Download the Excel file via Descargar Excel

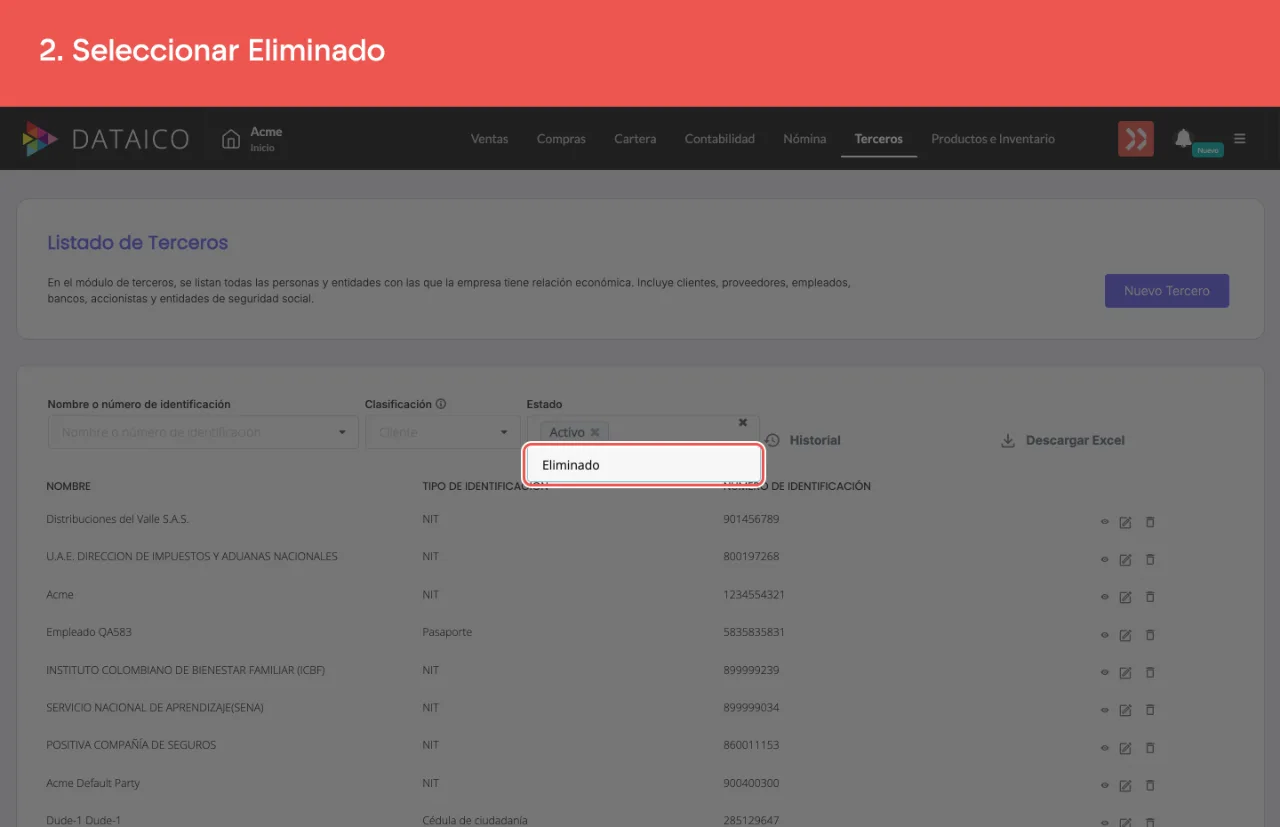pyautogui.click(x=1063, y=440)
